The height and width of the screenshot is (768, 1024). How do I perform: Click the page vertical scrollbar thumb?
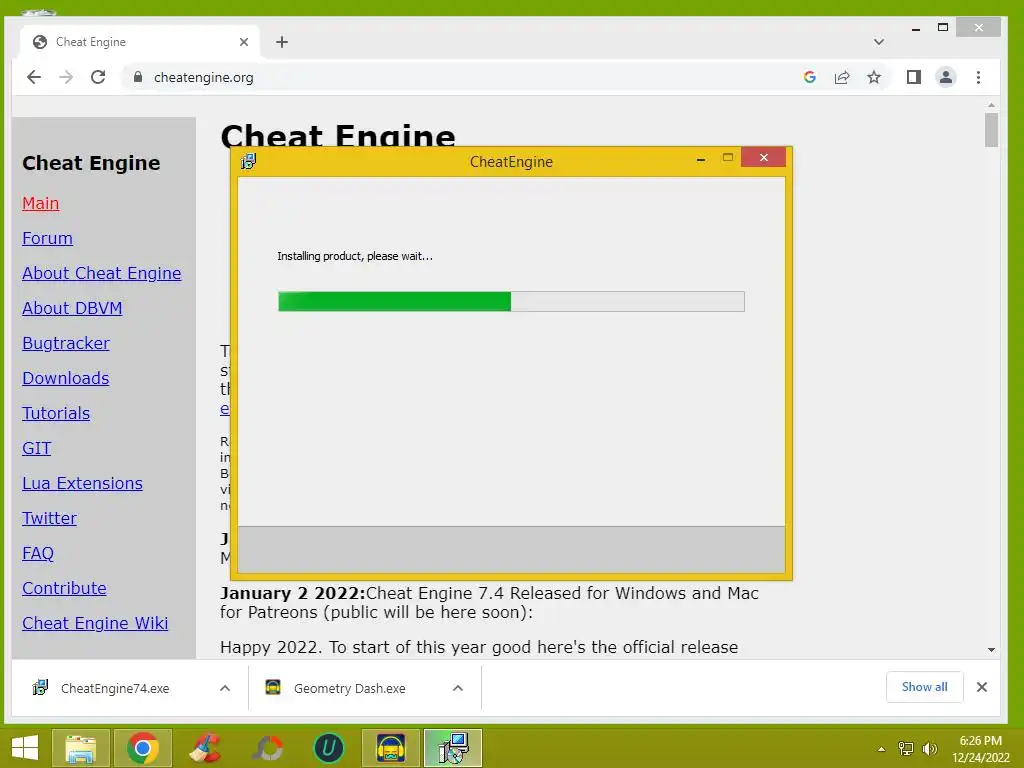point(991,130)
